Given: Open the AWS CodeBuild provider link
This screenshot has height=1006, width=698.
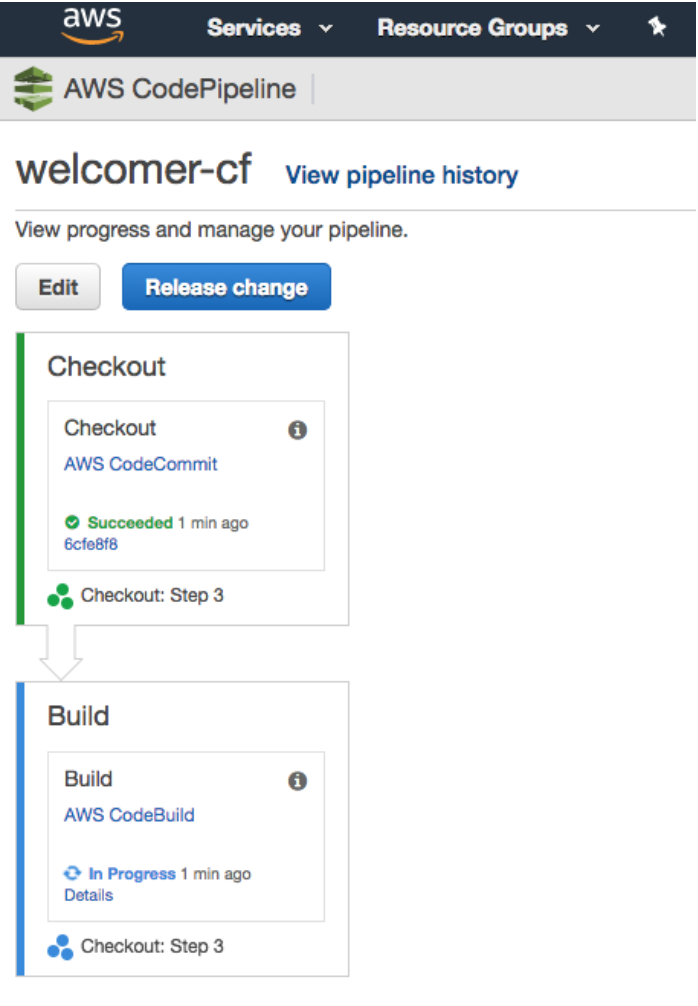Looking at the screenshot, I should click(129, 815).
